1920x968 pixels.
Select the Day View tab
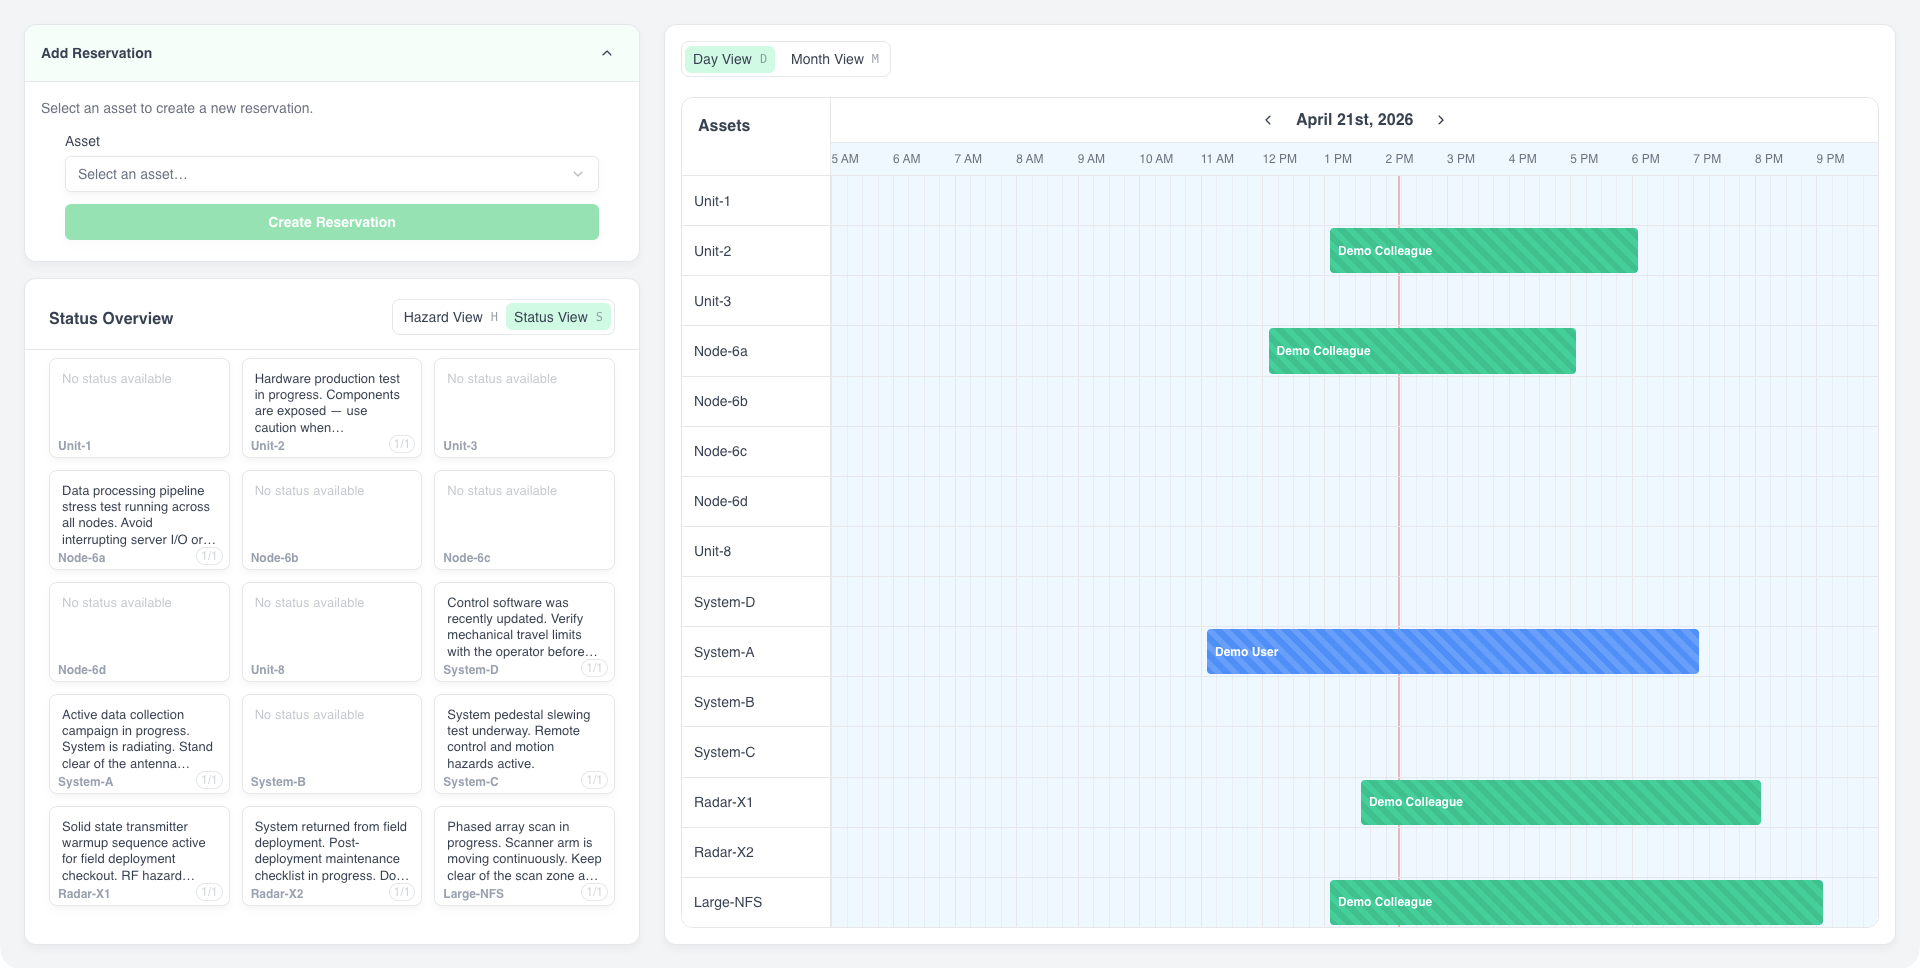click(x=729, y=59)
